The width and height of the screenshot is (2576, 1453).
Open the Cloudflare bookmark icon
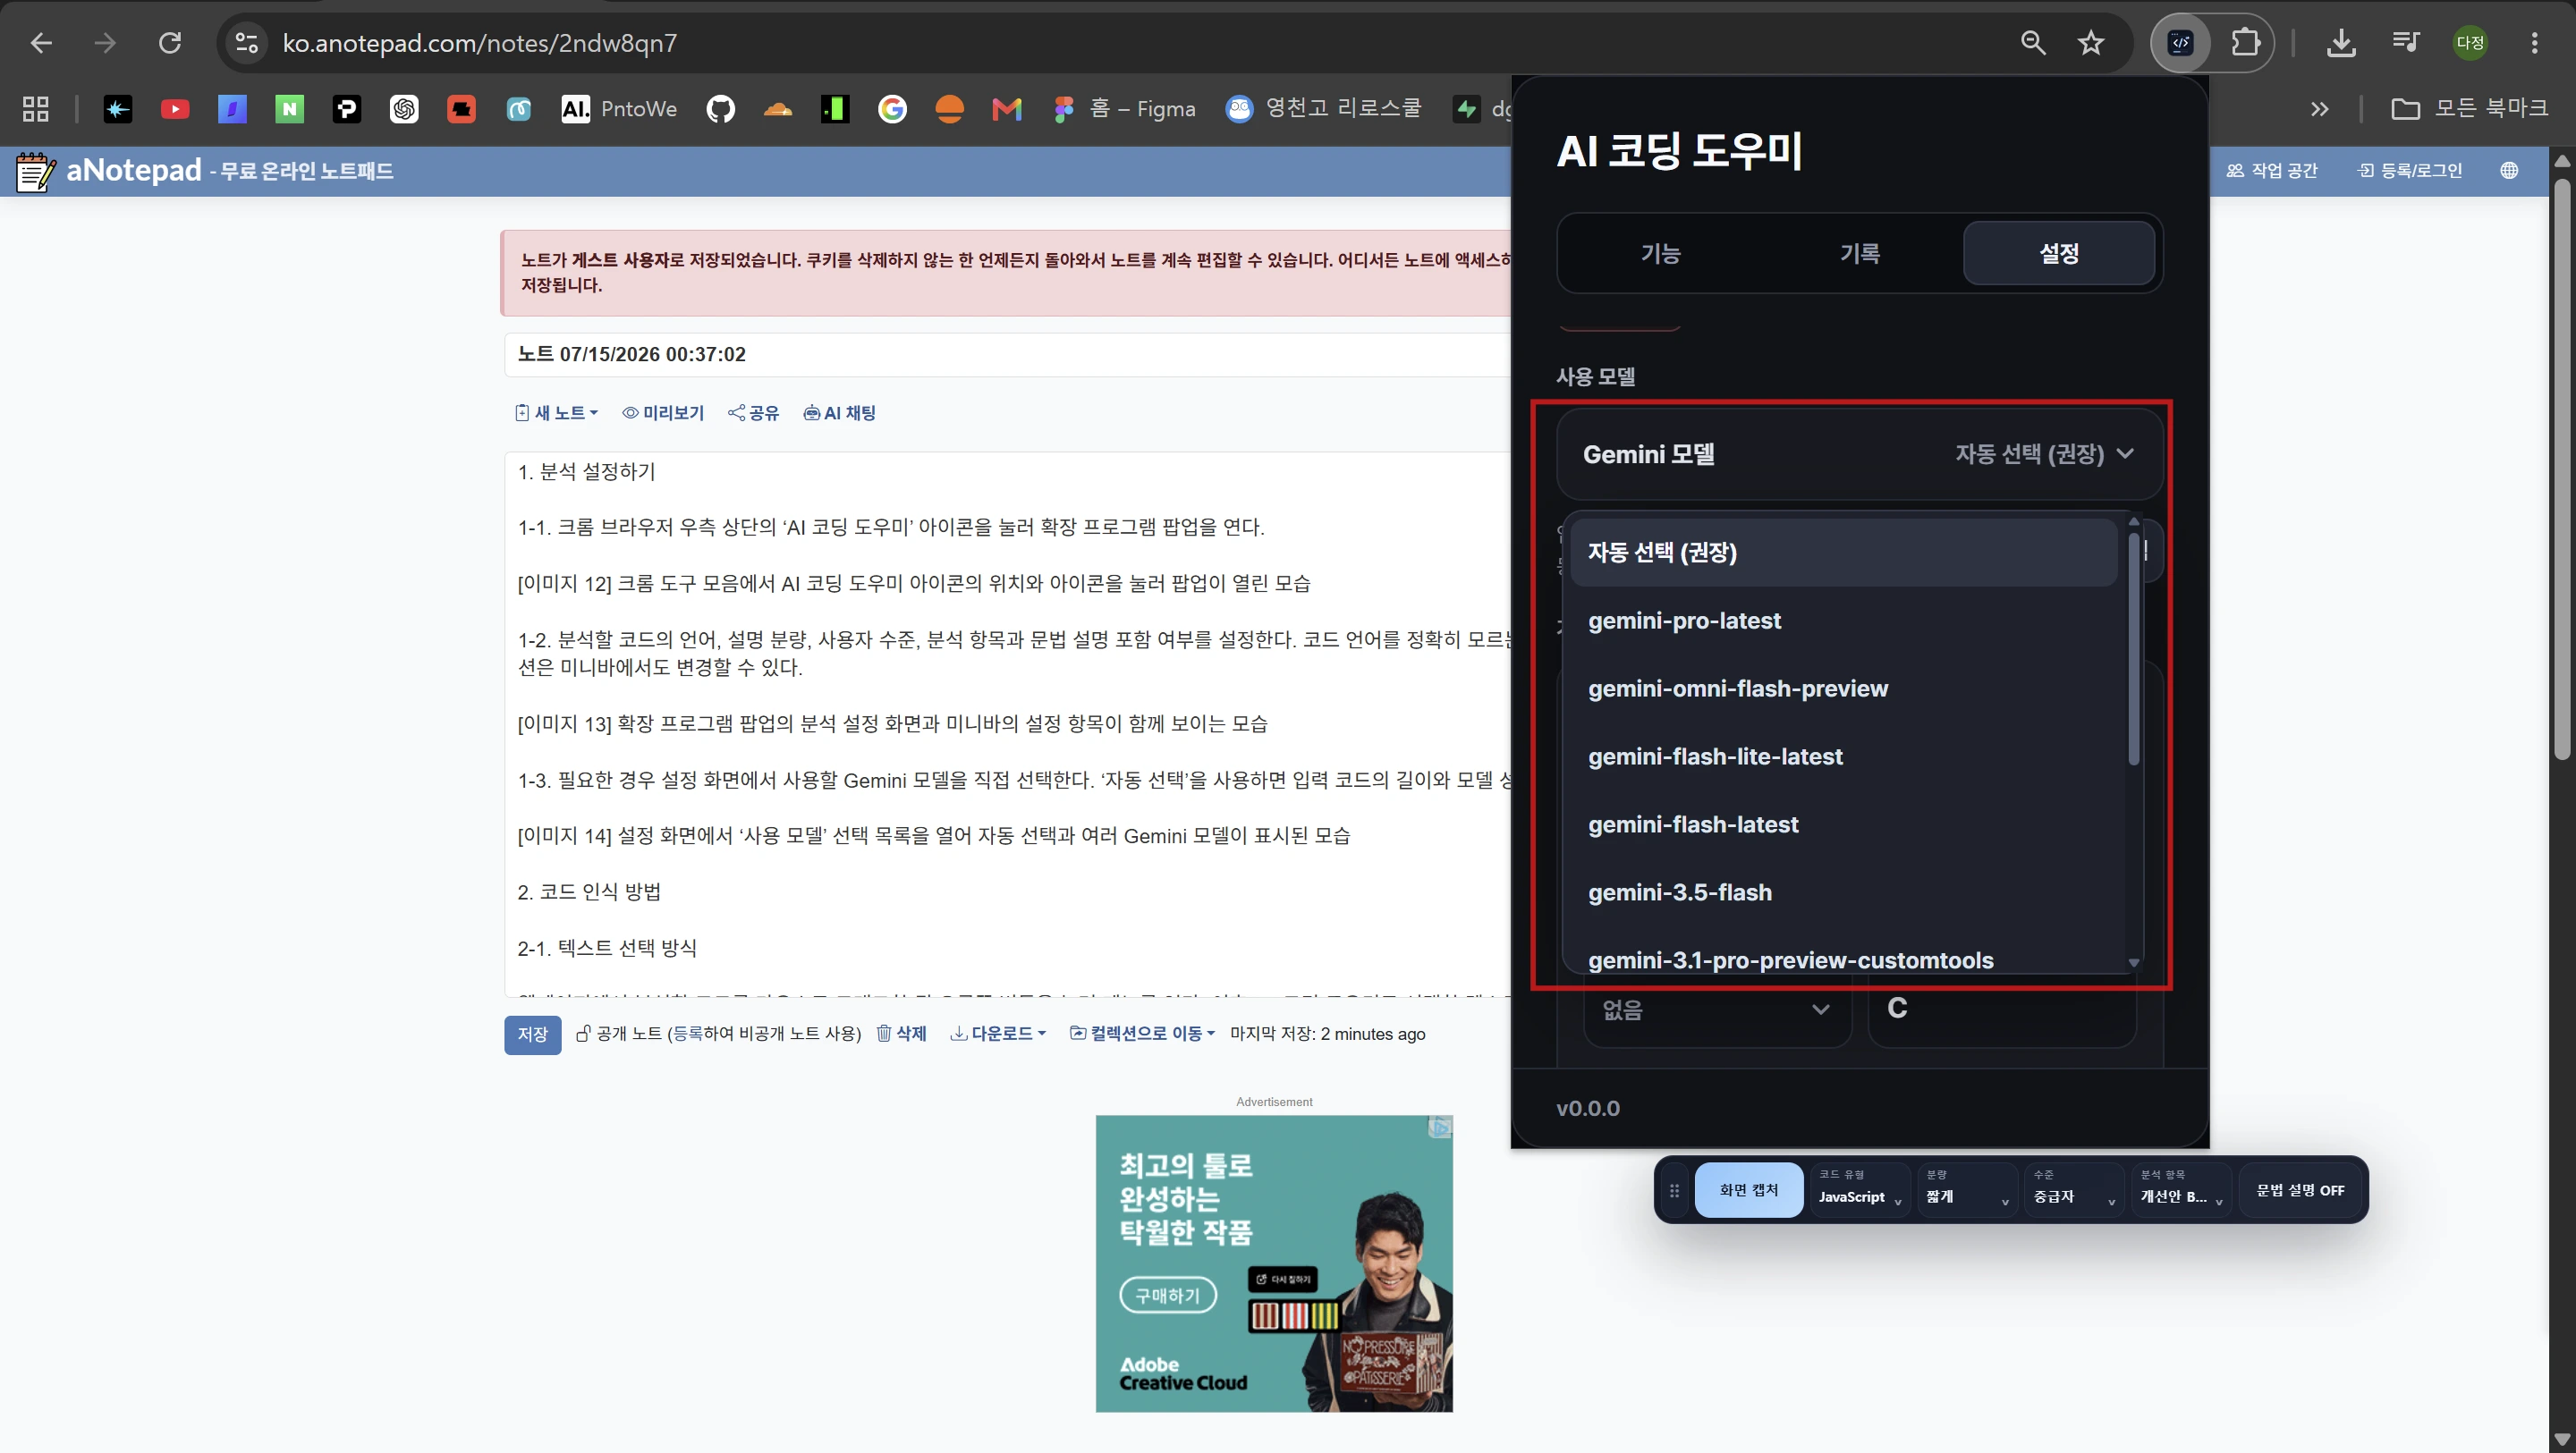[777, 109]
